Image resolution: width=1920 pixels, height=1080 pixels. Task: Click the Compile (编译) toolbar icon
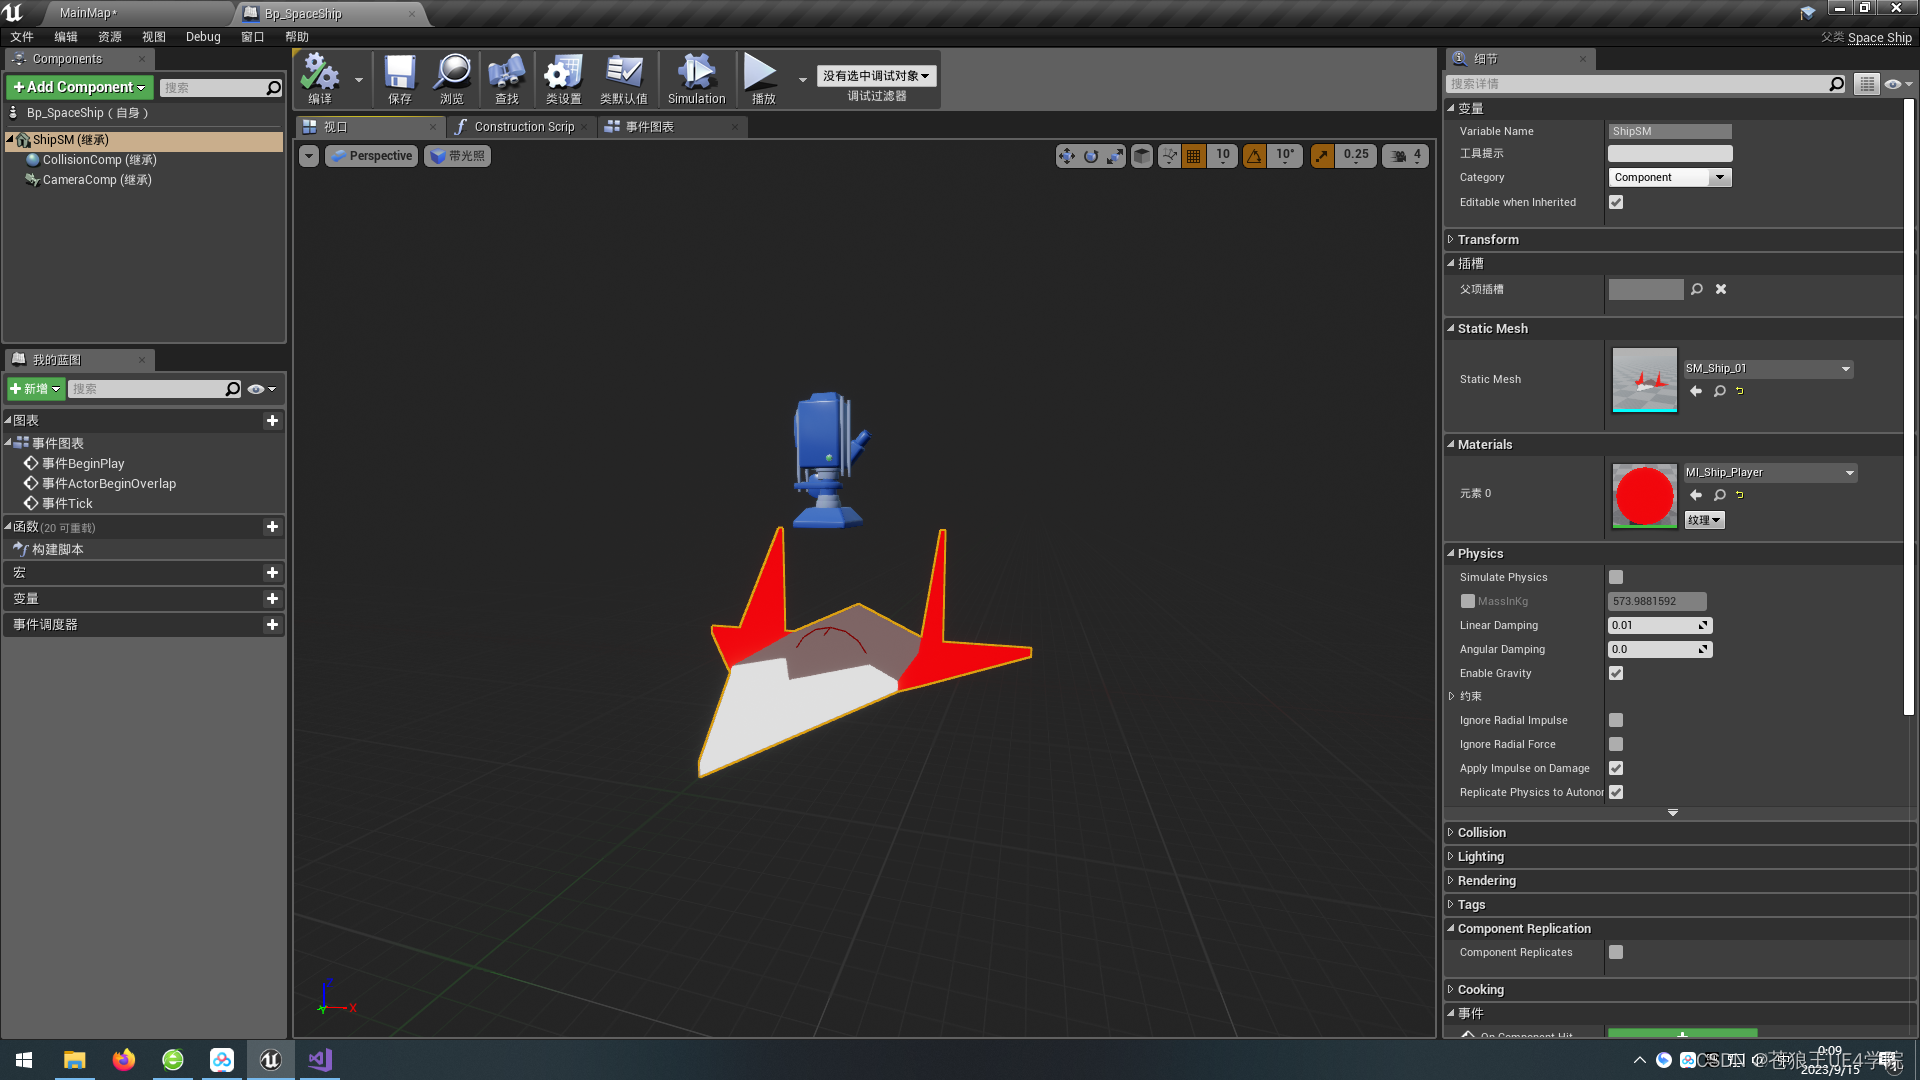(x=320, y=78)
